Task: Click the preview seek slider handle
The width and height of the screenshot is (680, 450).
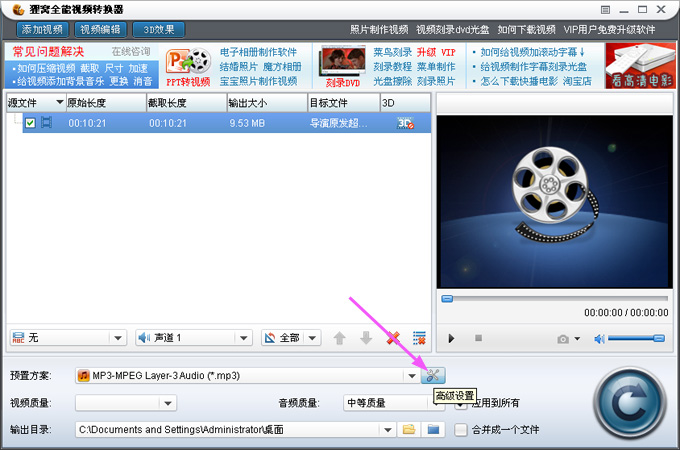Action: pos(447,299)
